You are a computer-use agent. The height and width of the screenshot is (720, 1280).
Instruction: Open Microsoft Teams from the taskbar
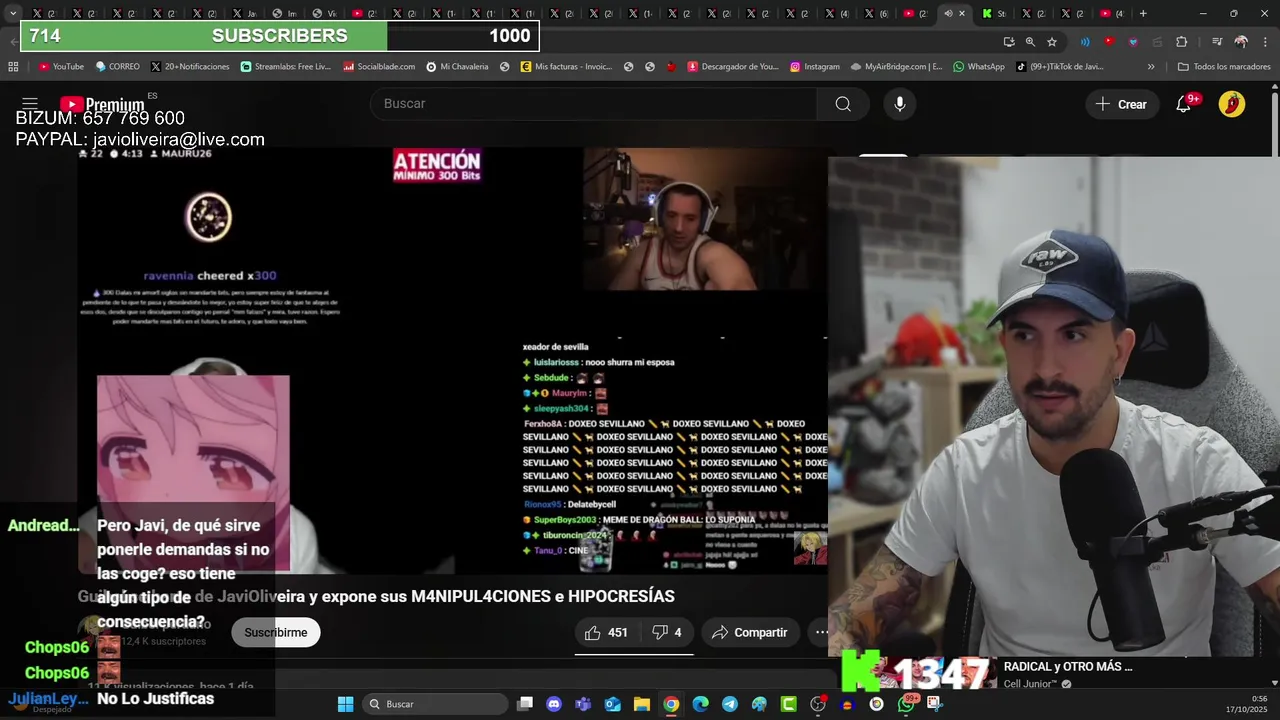pos(583,704)
